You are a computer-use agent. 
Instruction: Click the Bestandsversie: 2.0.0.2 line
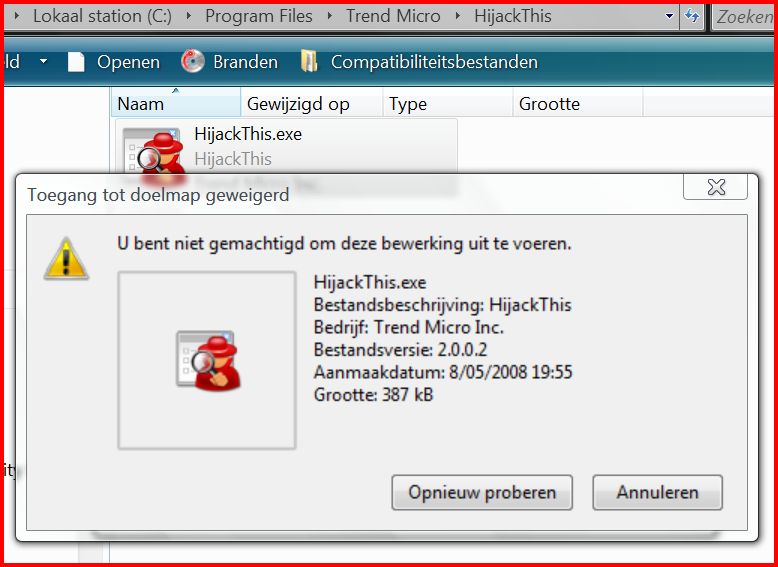coord(400,350)
